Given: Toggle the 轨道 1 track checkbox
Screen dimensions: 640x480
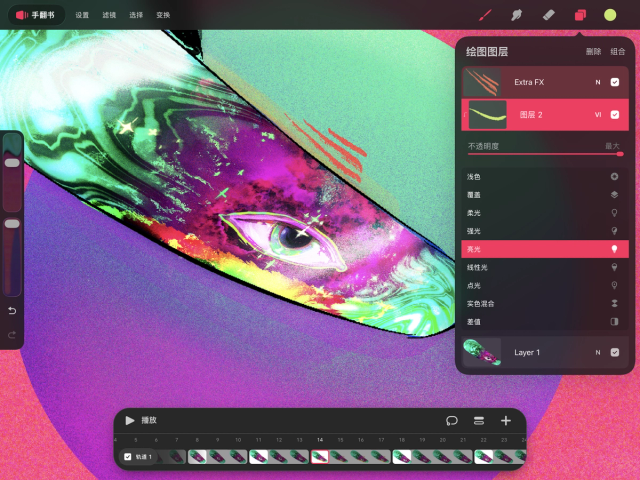Looking at the screenshot, I should coord(128,457).
